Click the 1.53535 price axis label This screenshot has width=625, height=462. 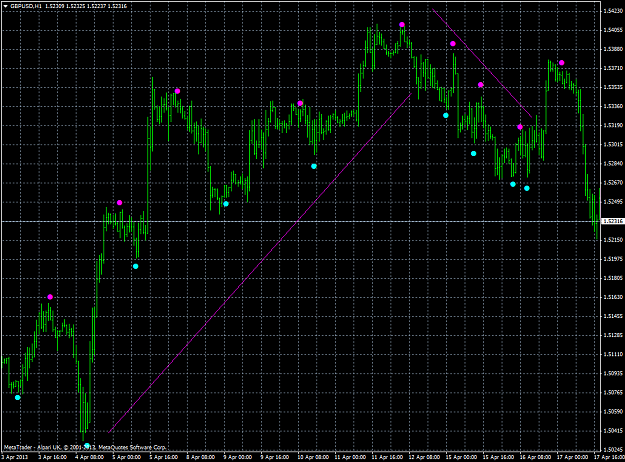613,87
